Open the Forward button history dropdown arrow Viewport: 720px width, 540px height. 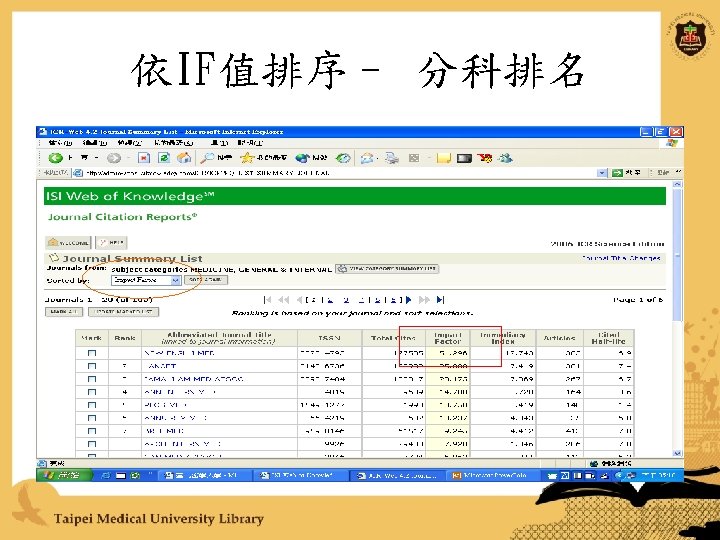[128, 158]
